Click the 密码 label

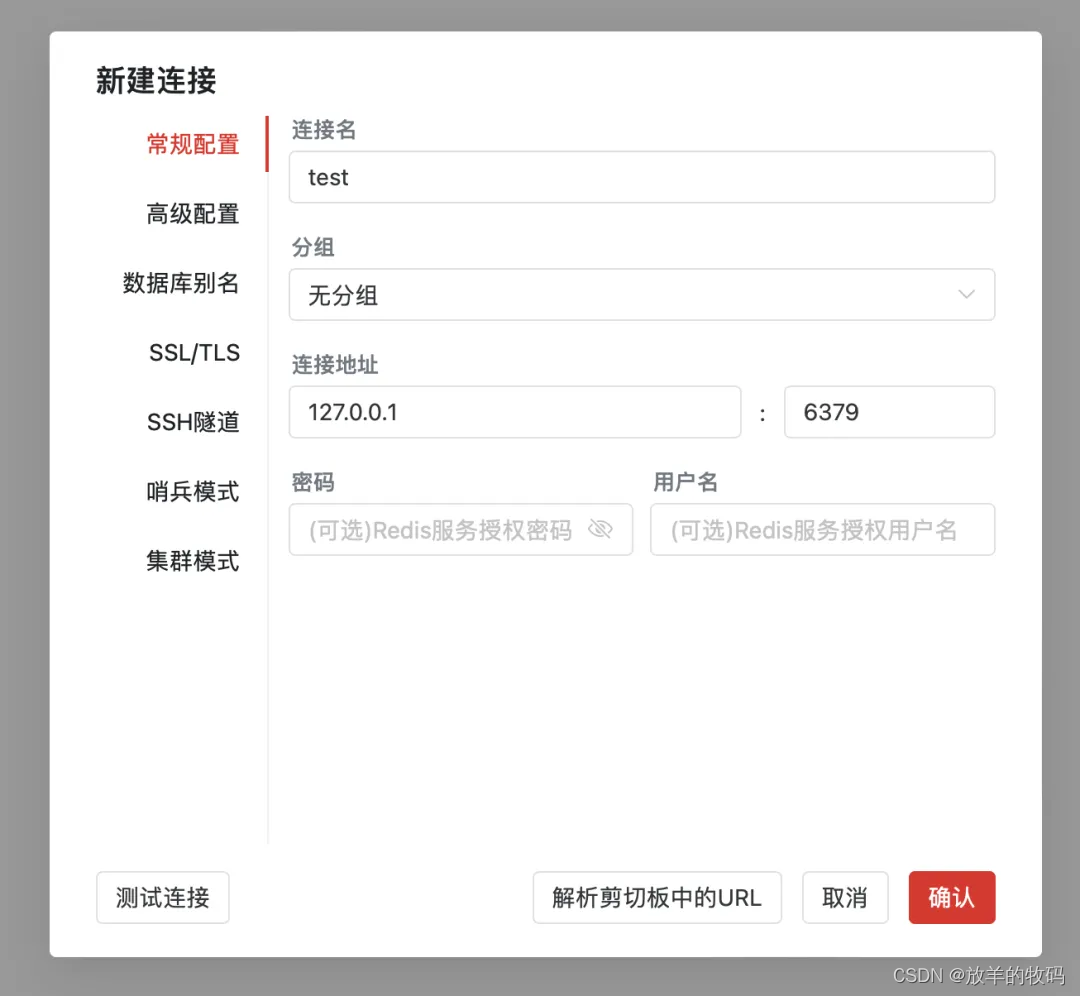(313, 482)
